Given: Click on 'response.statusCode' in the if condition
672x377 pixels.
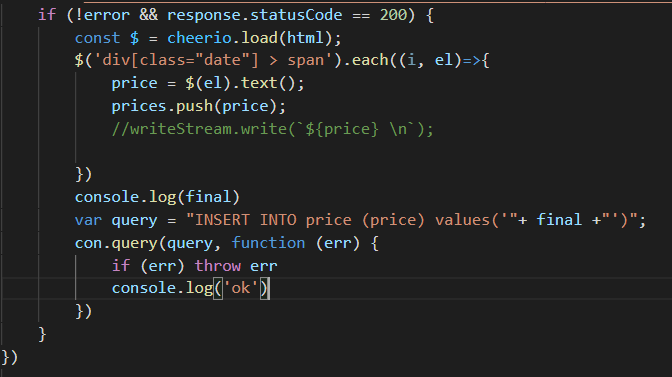Looking at the screenshot, I should [255, 15].
